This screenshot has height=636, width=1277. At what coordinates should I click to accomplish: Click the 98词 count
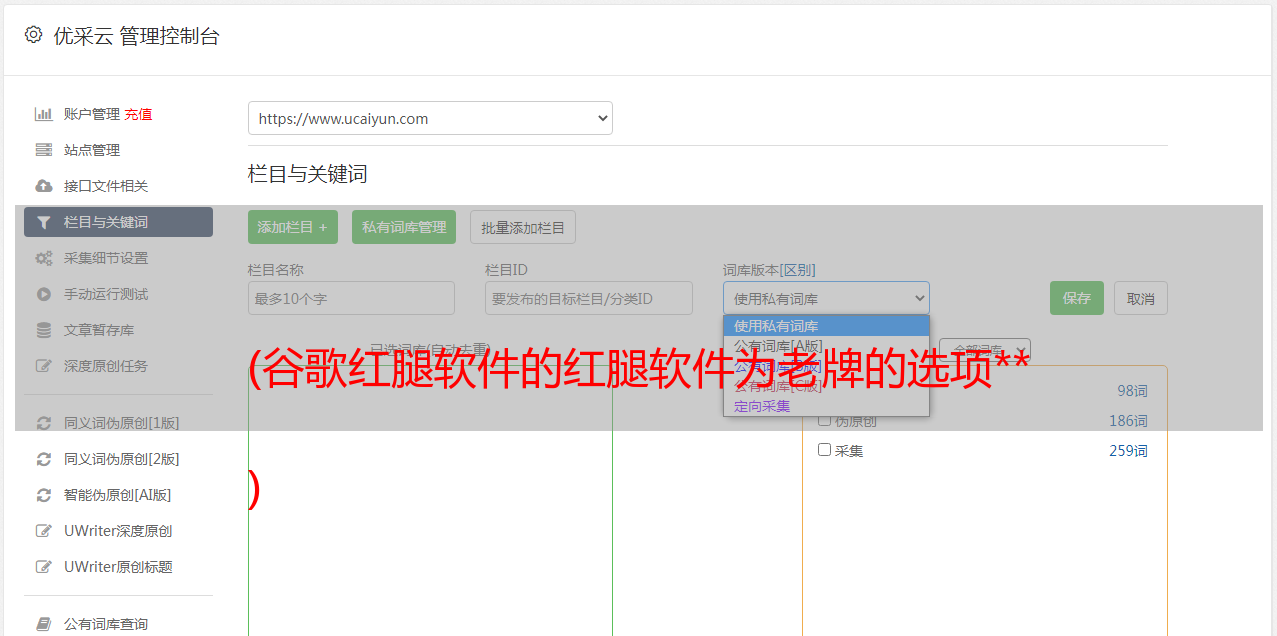click(x=1132, y=391)
